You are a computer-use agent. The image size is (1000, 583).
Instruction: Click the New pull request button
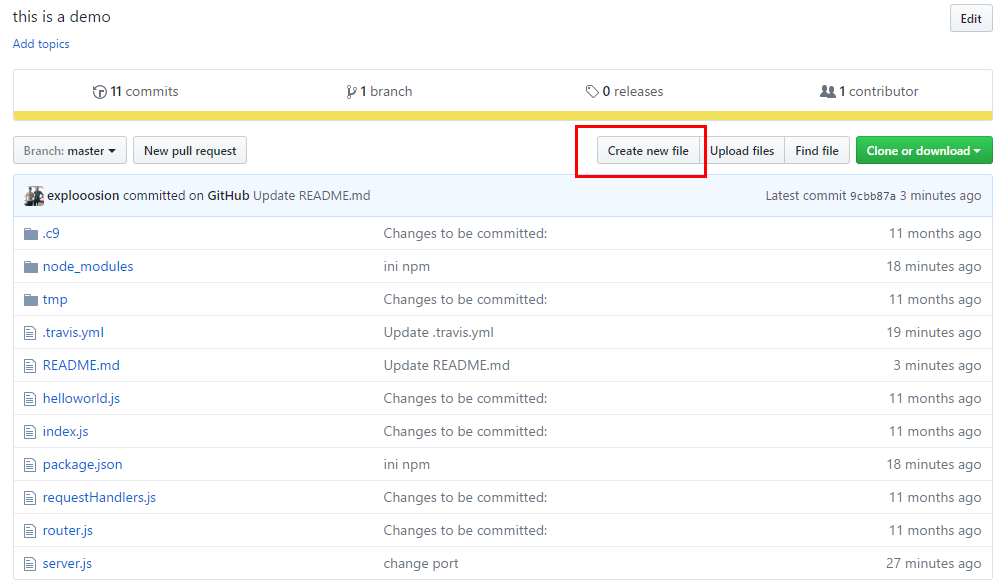(190, 151)
